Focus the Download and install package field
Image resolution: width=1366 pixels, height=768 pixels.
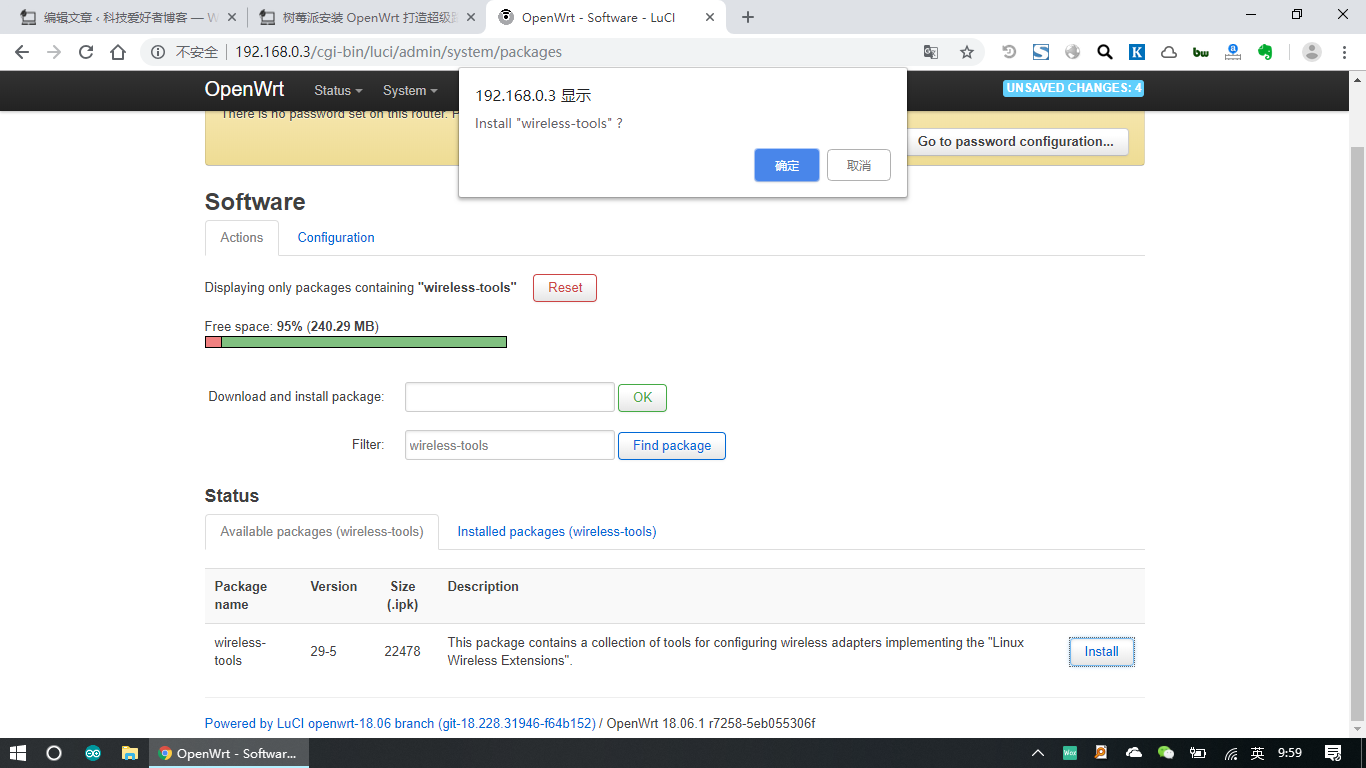[x=509, y=397]
